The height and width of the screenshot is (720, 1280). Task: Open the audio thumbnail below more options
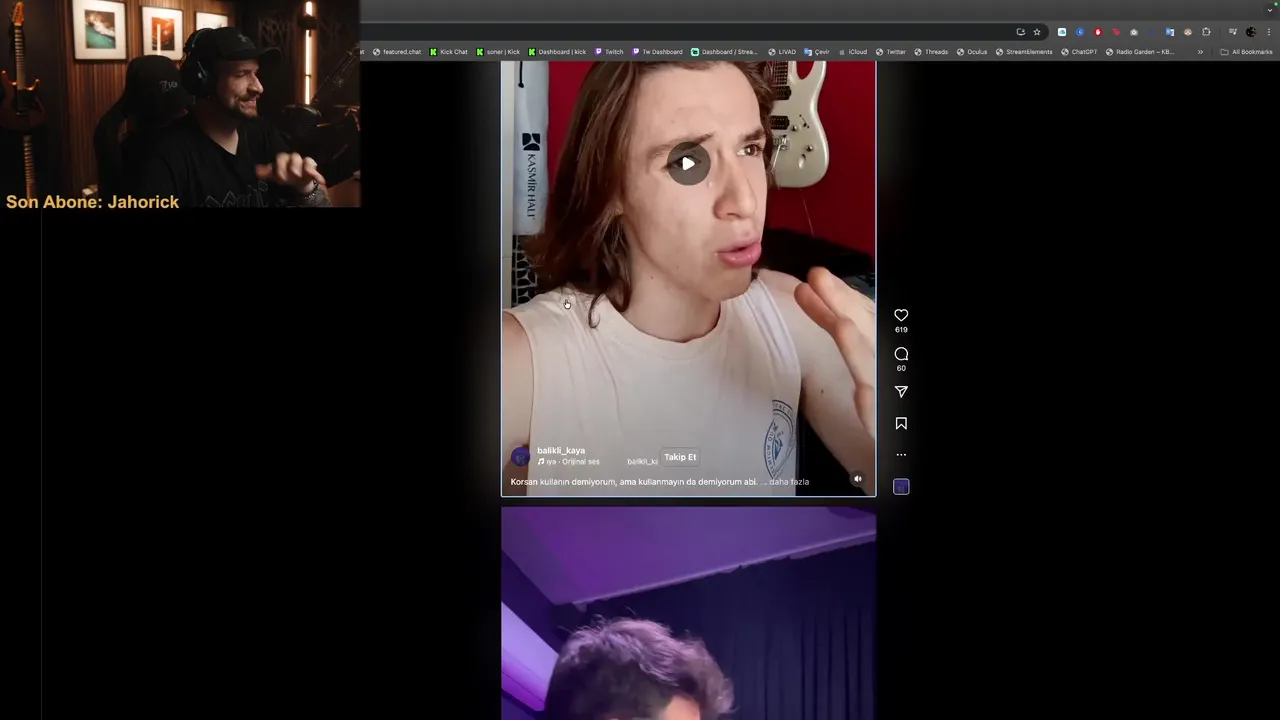[901, 487]
